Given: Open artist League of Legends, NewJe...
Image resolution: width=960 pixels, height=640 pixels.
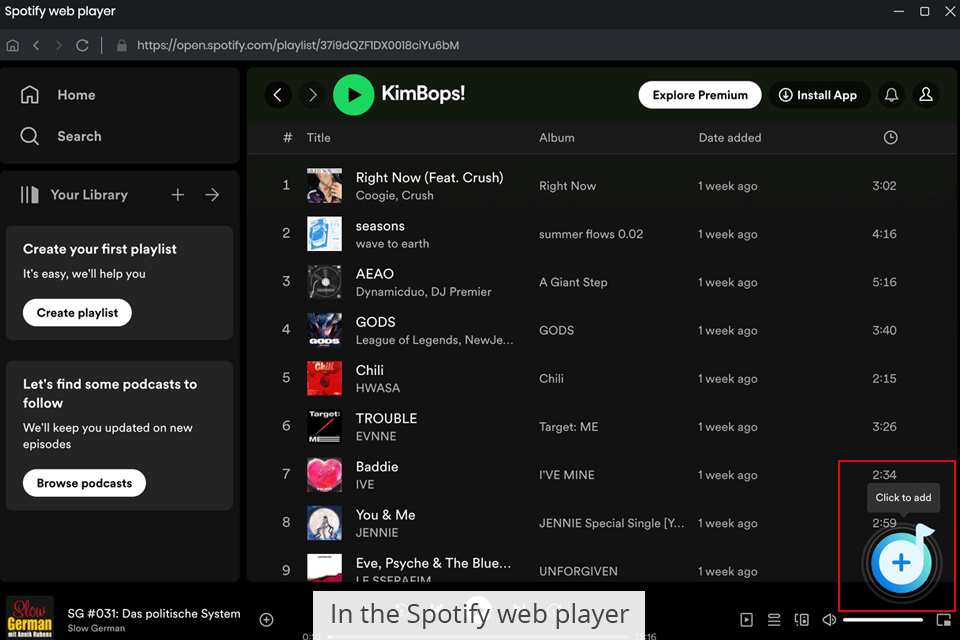Looking at the screenshot, I should [434, 340].
